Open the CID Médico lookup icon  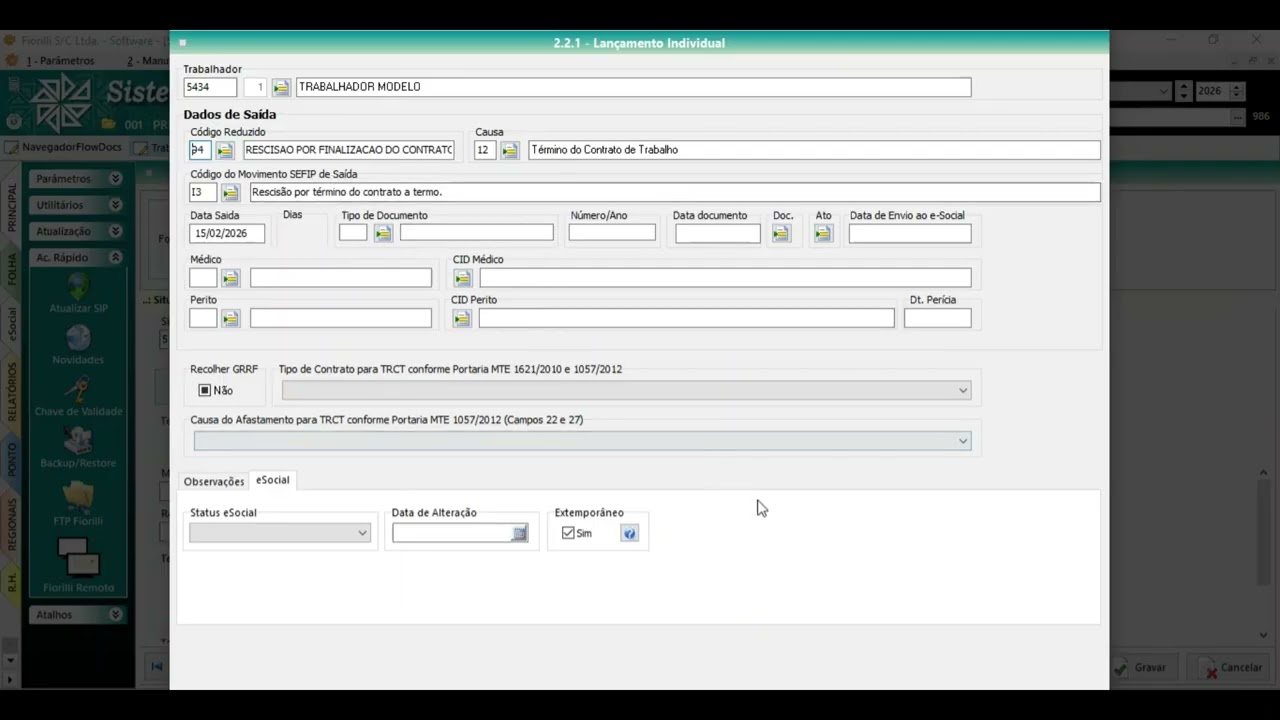462,278
